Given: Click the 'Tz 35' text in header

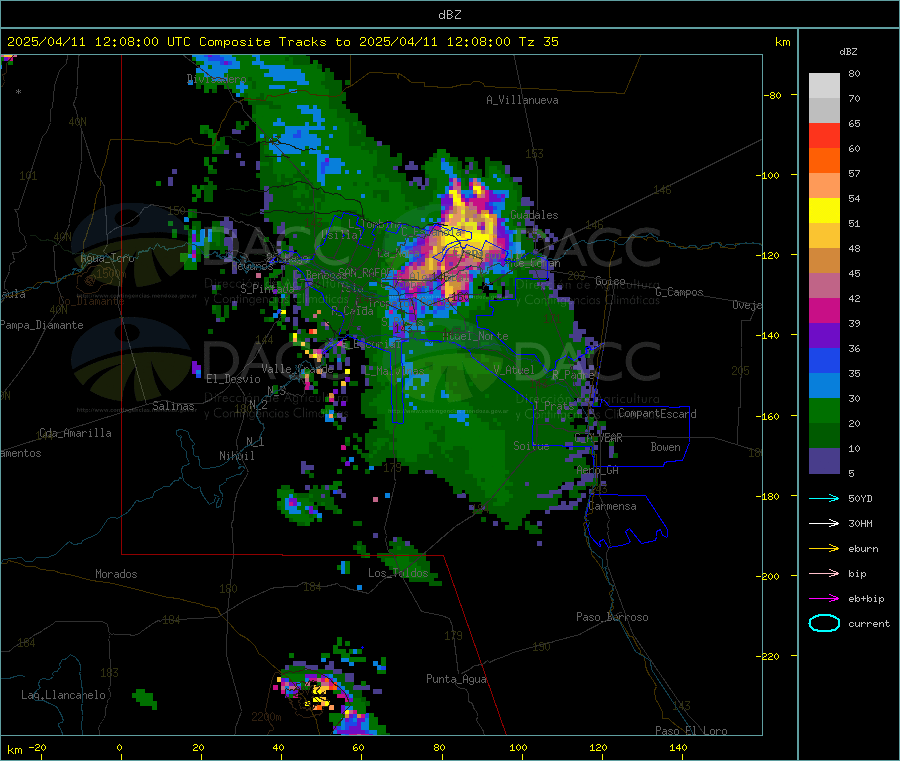Looking at the screenshot, I should tap(538, 42).
